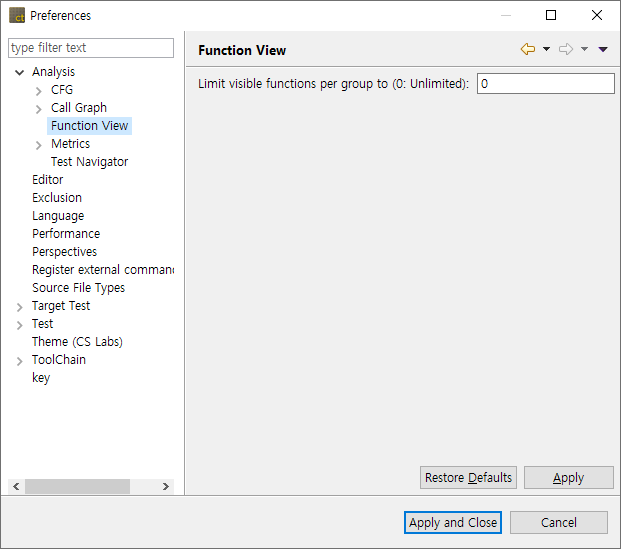
Task: Collapse the Analysis tree node
Action: coord(20,72)
